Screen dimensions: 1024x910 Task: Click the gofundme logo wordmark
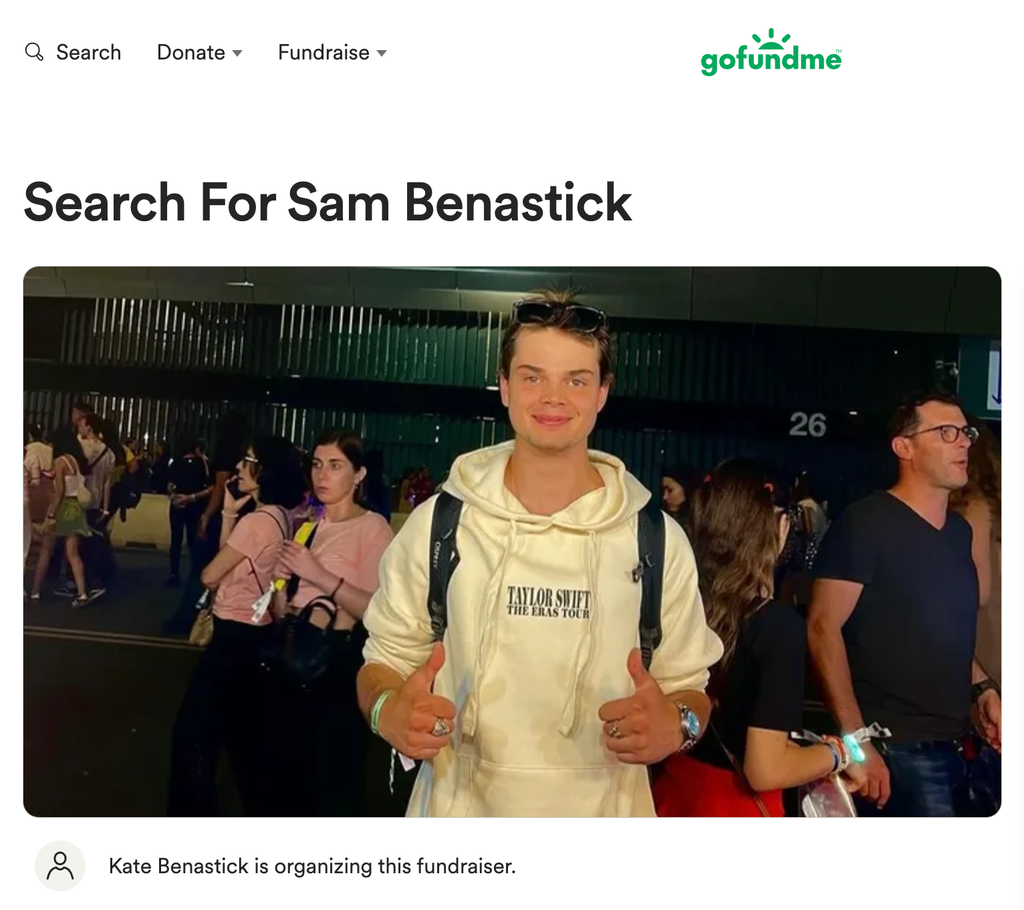click(x=770, y=60)
